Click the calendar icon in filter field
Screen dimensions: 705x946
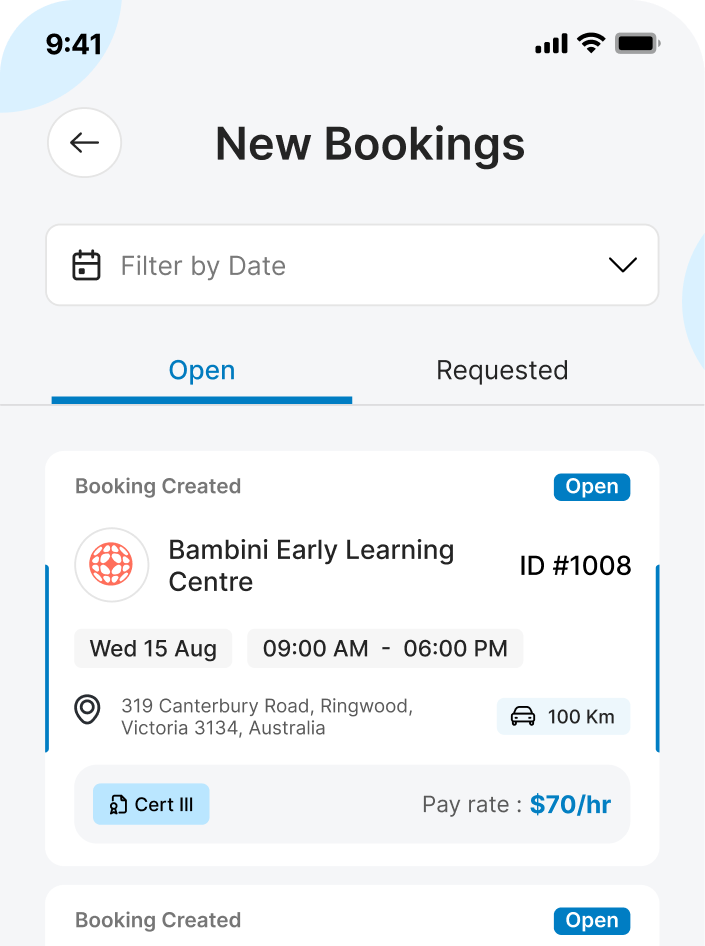87,266
